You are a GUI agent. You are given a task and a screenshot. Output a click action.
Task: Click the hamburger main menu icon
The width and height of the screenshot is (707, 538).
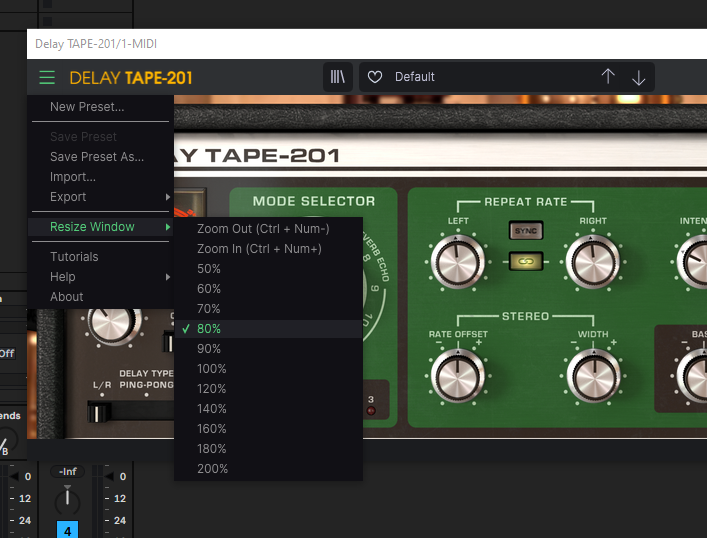point(46,78)
